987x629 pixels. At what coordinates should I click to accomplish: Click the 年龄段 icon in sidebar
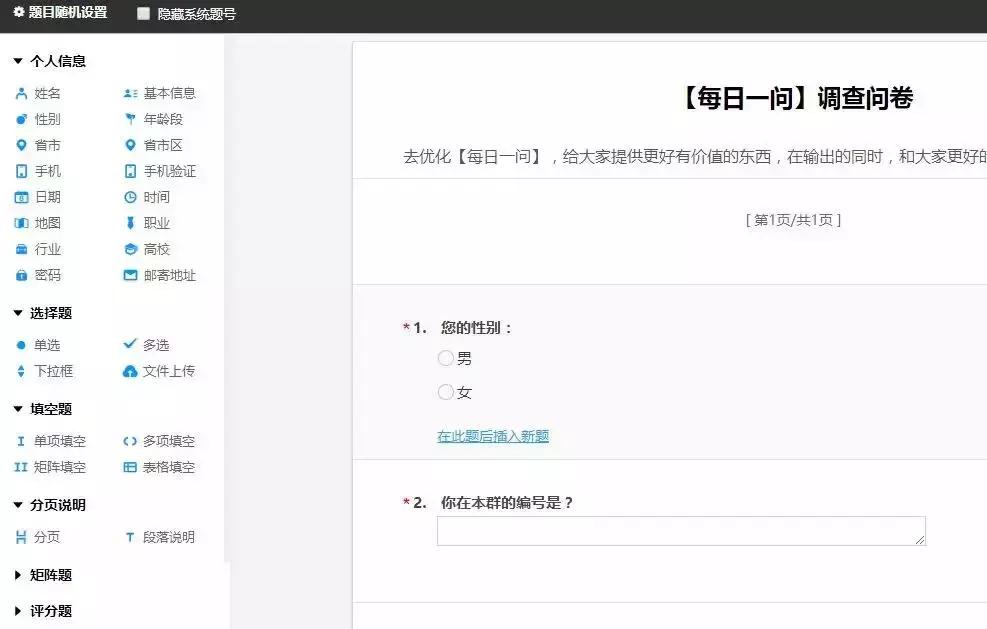tap(130, 119)
